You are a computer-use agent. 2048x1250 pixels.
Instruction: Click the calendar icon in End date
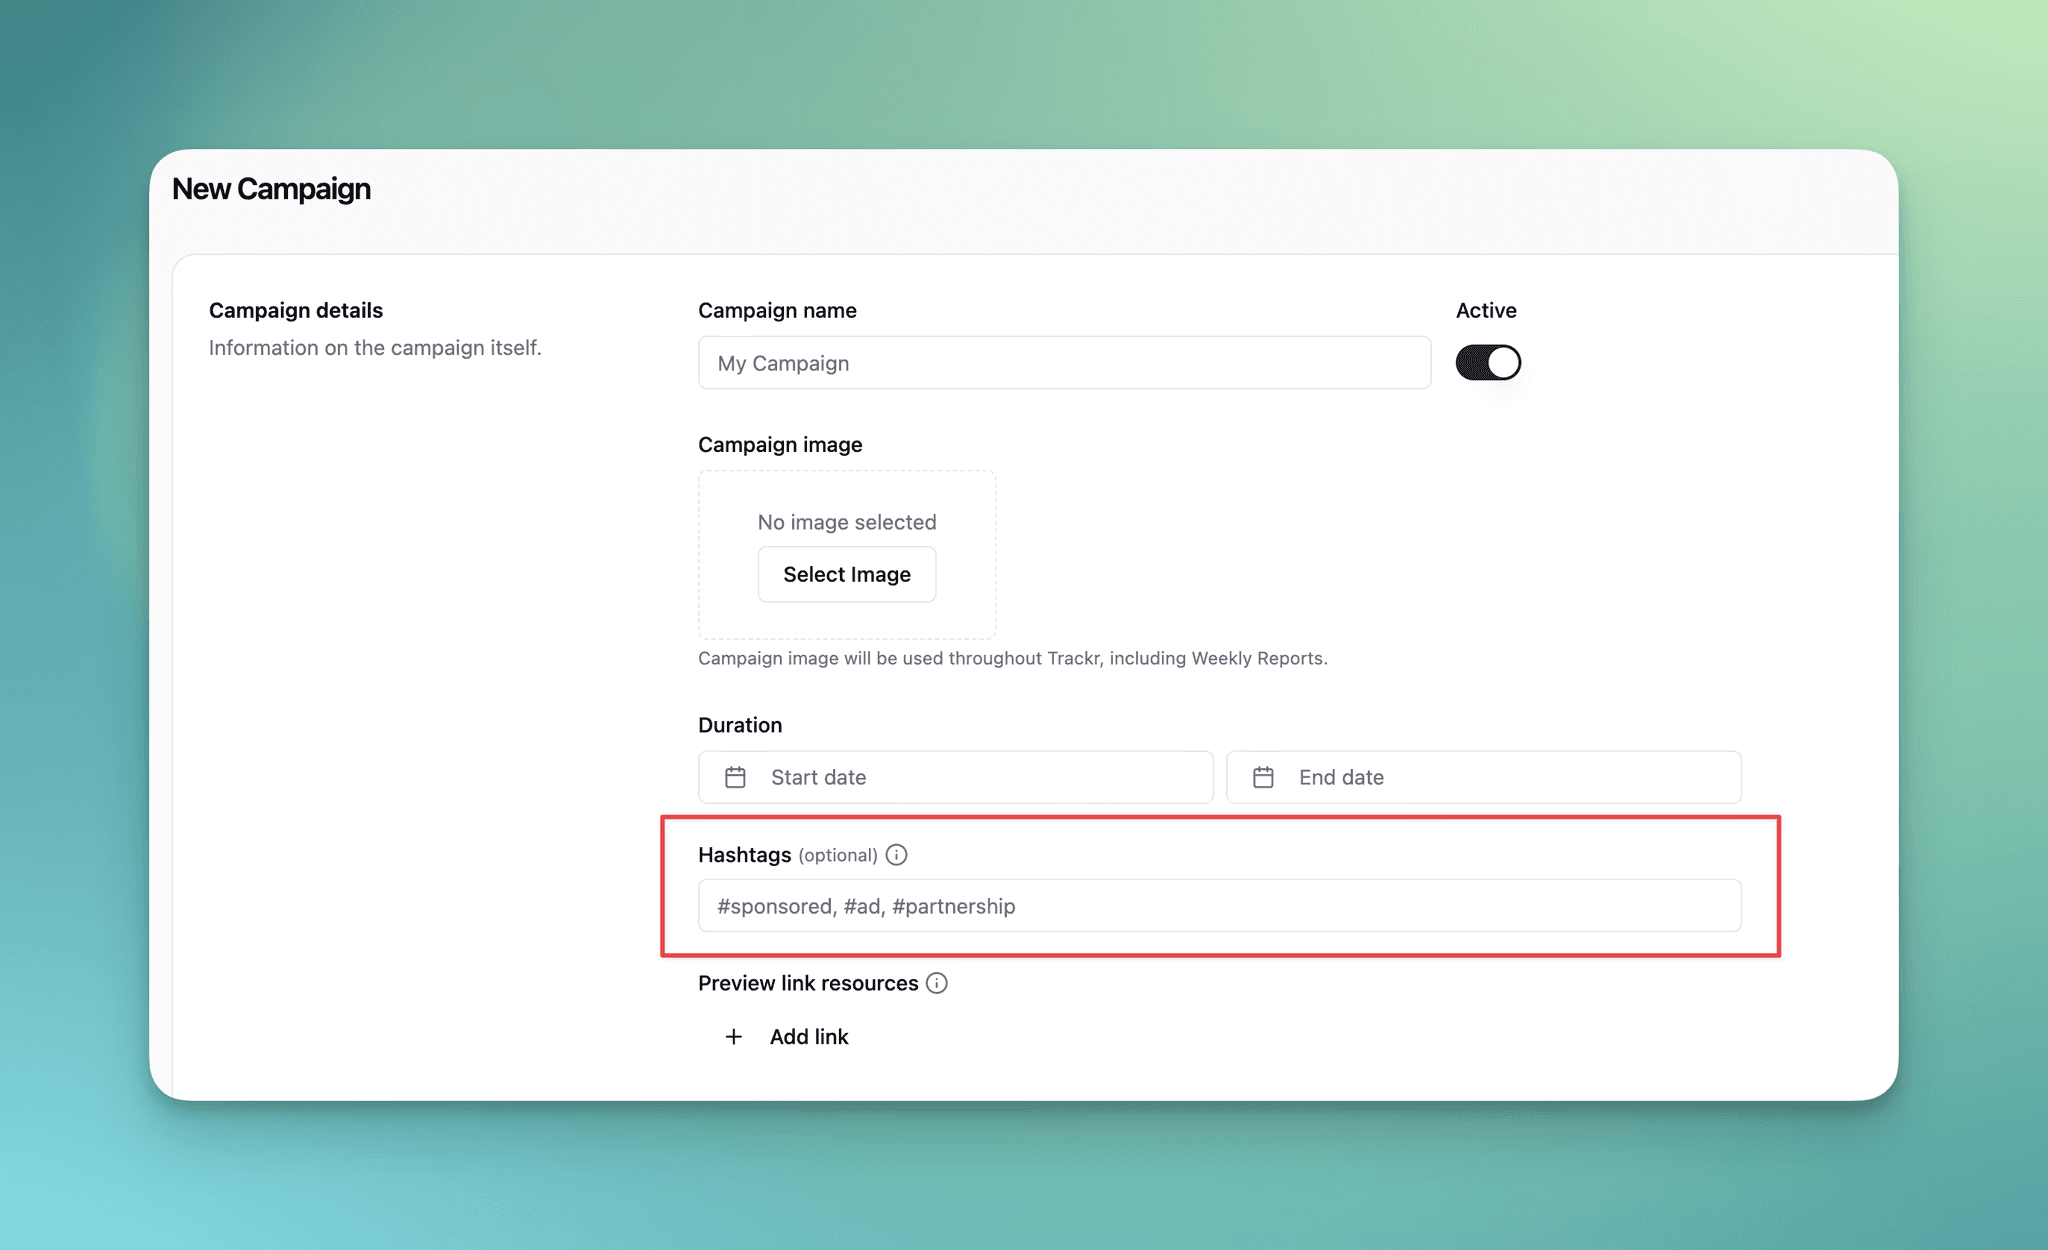(x=1263, y=777)
